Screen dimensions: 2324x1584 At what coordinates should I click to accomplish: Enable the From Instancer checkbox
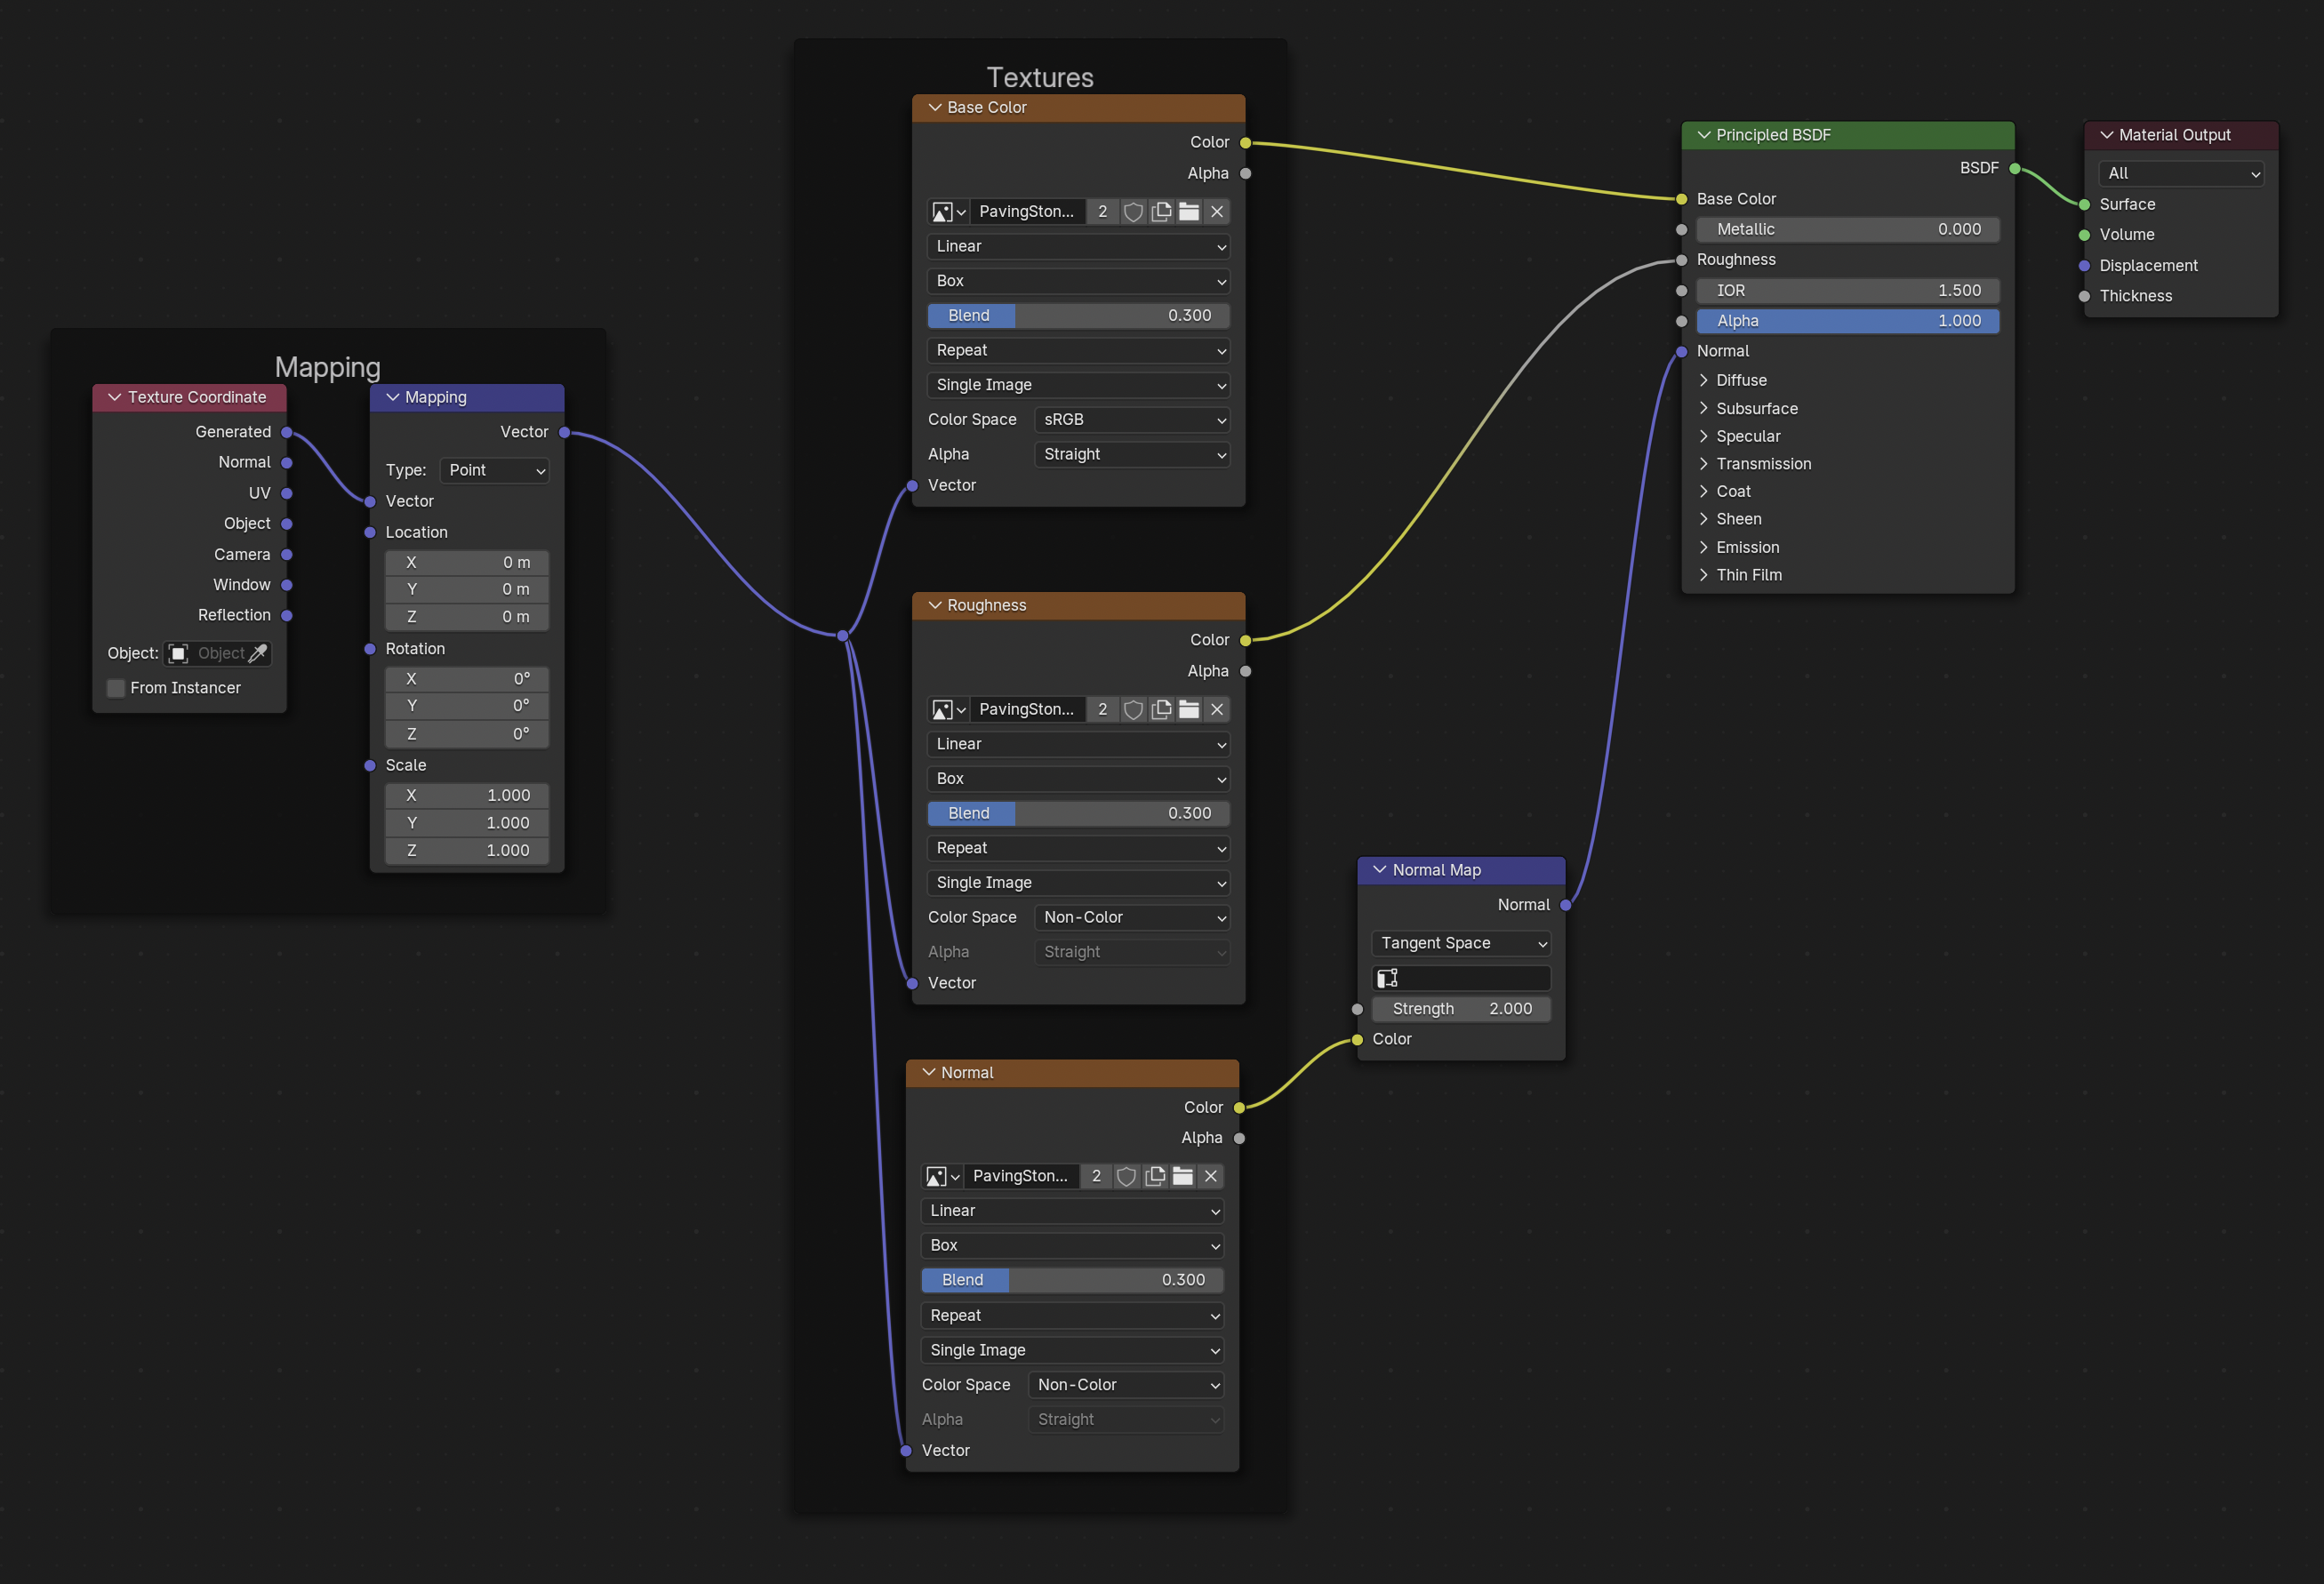(116, 689)
